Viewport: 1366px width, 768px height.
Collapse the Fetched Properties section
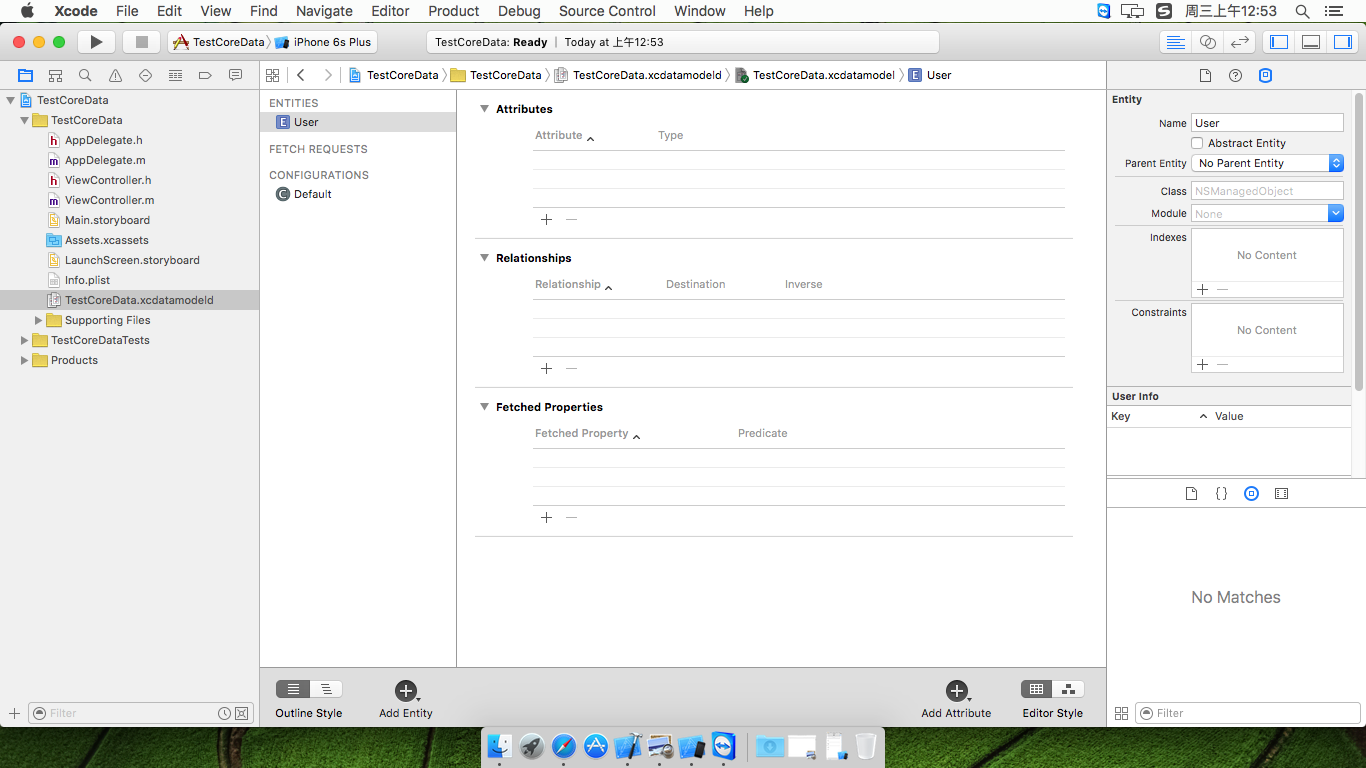coord(484,407)
